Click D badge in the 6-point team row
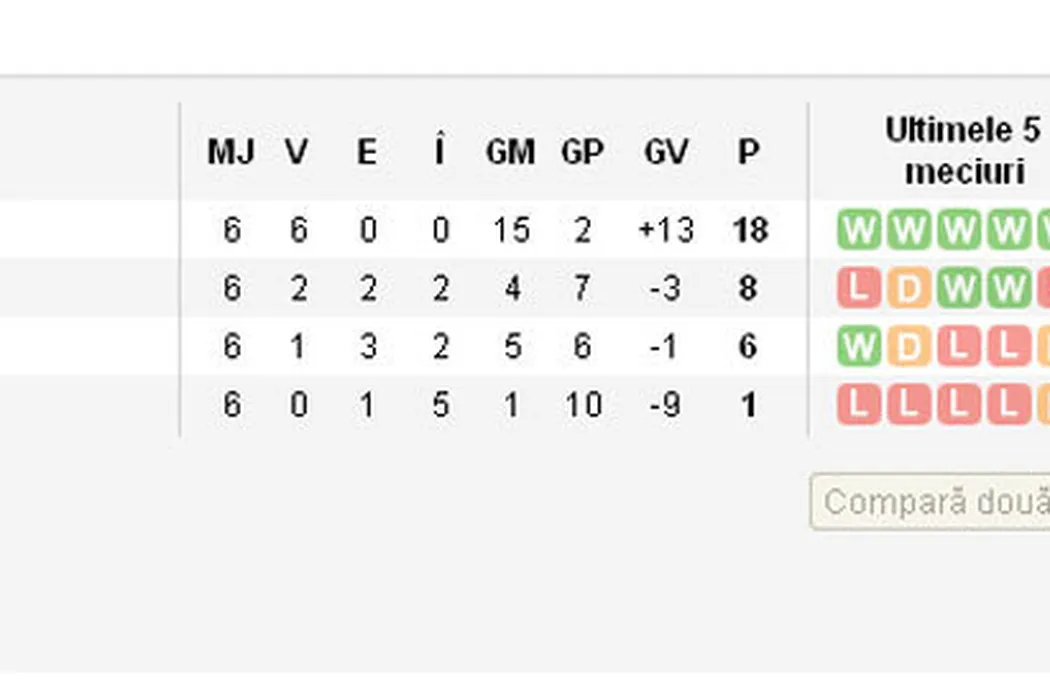The width and height of the screenshot is (1050, 700). point(907,347)
